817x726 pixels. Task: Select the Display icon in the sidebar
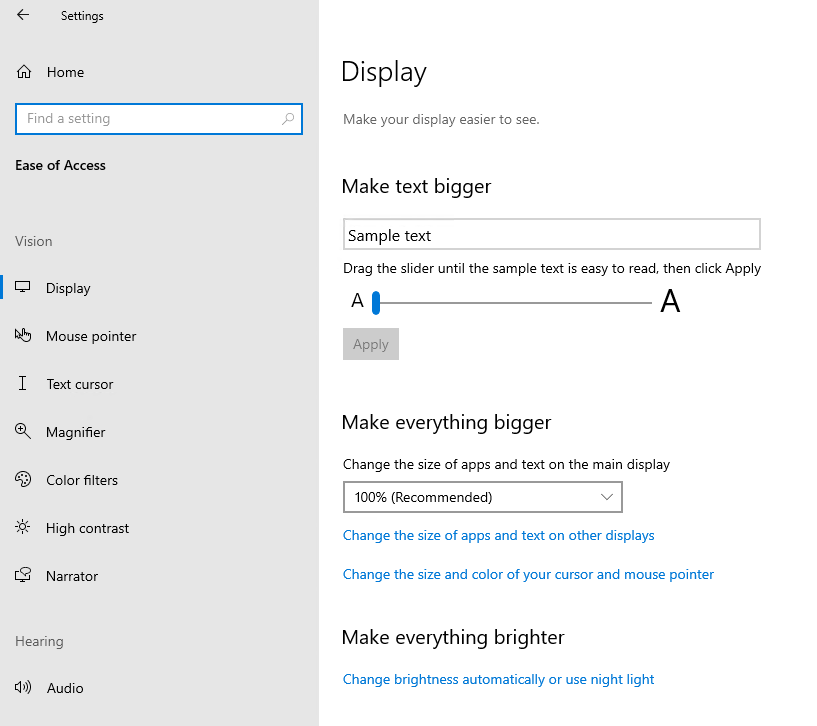pos(23,287)
